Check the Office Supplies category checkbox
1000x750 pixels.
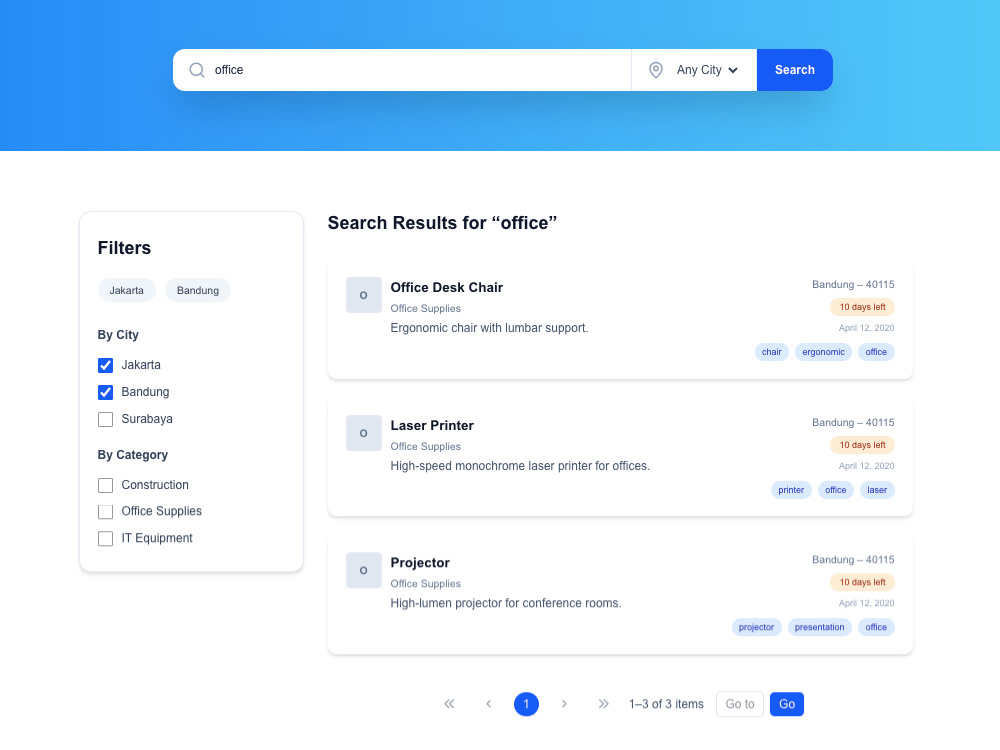(105, 511)
